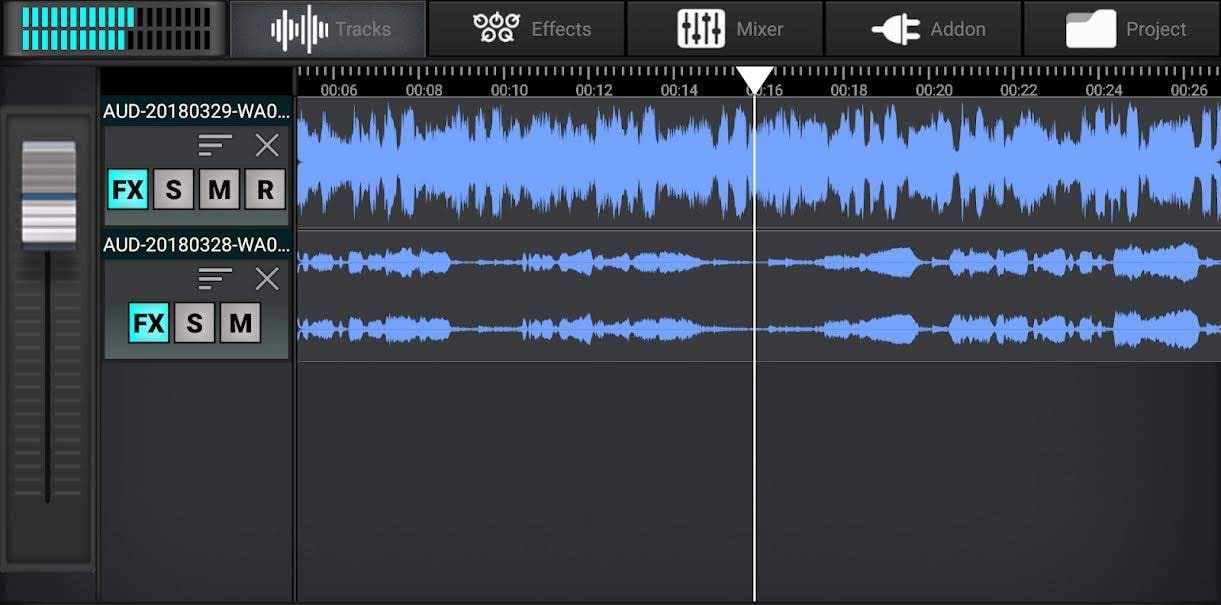Open track options menu for AUD-20180329
Viewport: 1221px width, 605px height.
[x=215, y=145]
